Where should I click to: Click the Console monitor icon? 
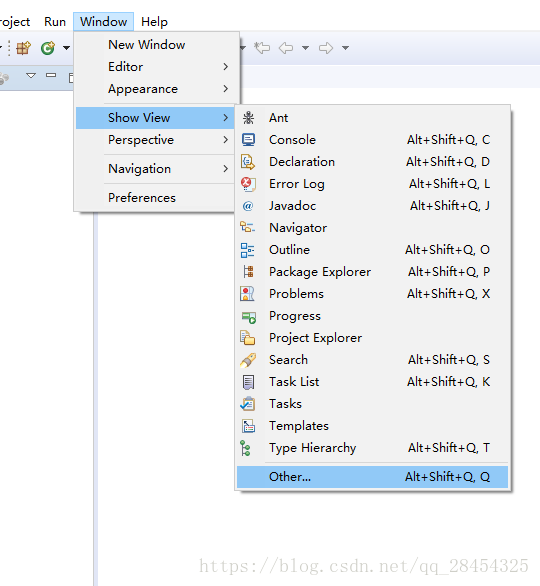pos(249,140)
